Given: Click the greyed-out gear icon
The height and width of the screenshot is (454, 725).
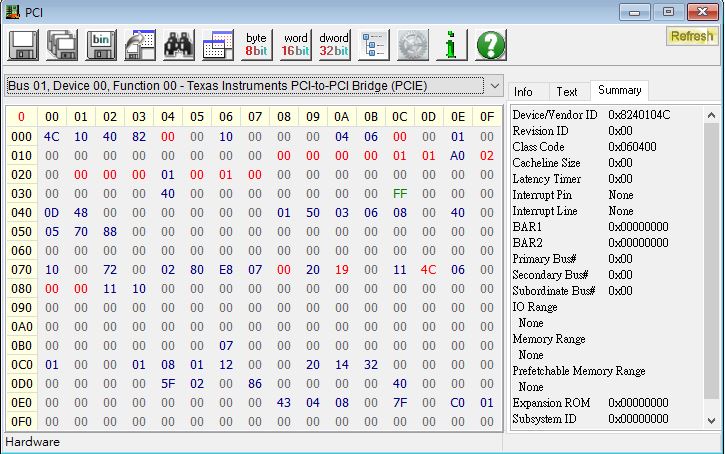Looking at the screenshot, I should 413,45.
